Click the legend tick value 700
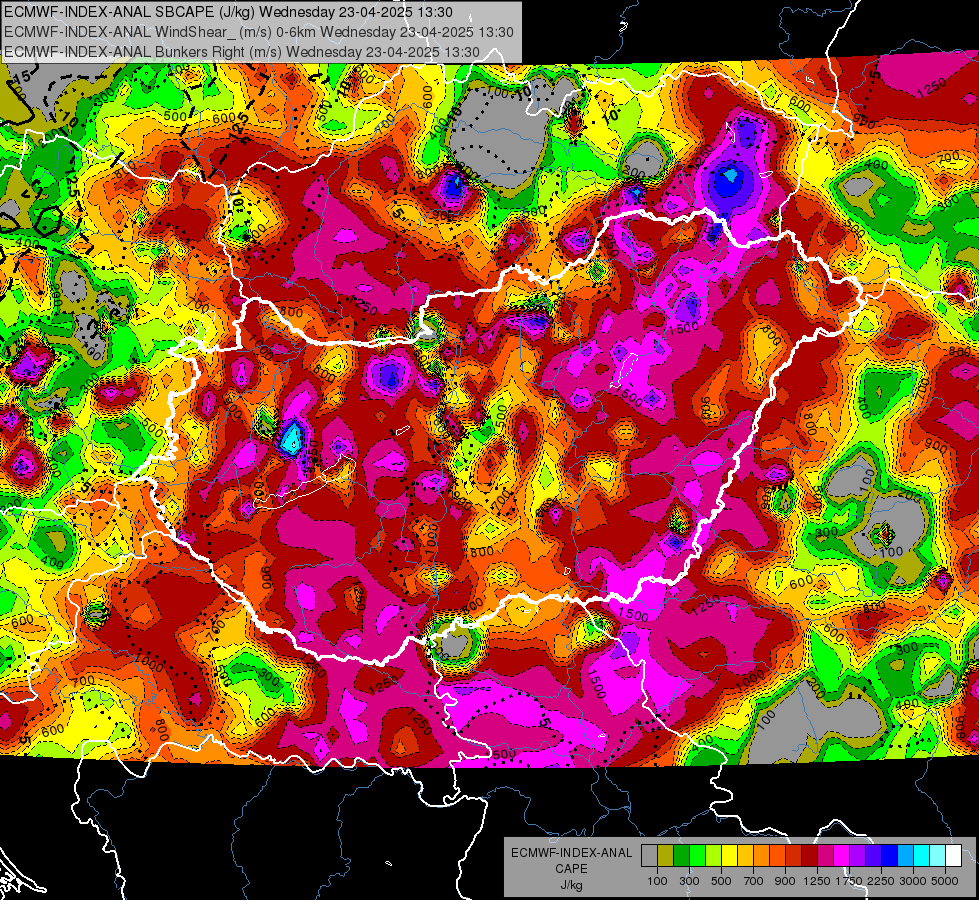 pos(754,881)
